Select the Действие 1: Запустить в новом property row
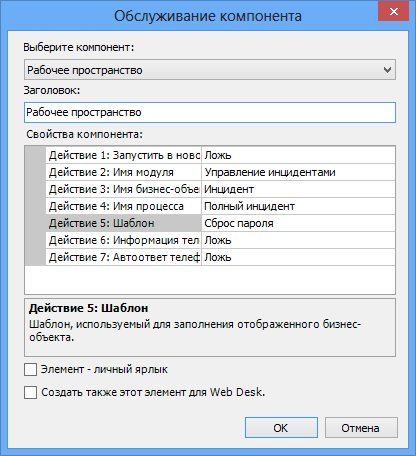Screen dimensions: 416x456 click(x=124, y=155)
